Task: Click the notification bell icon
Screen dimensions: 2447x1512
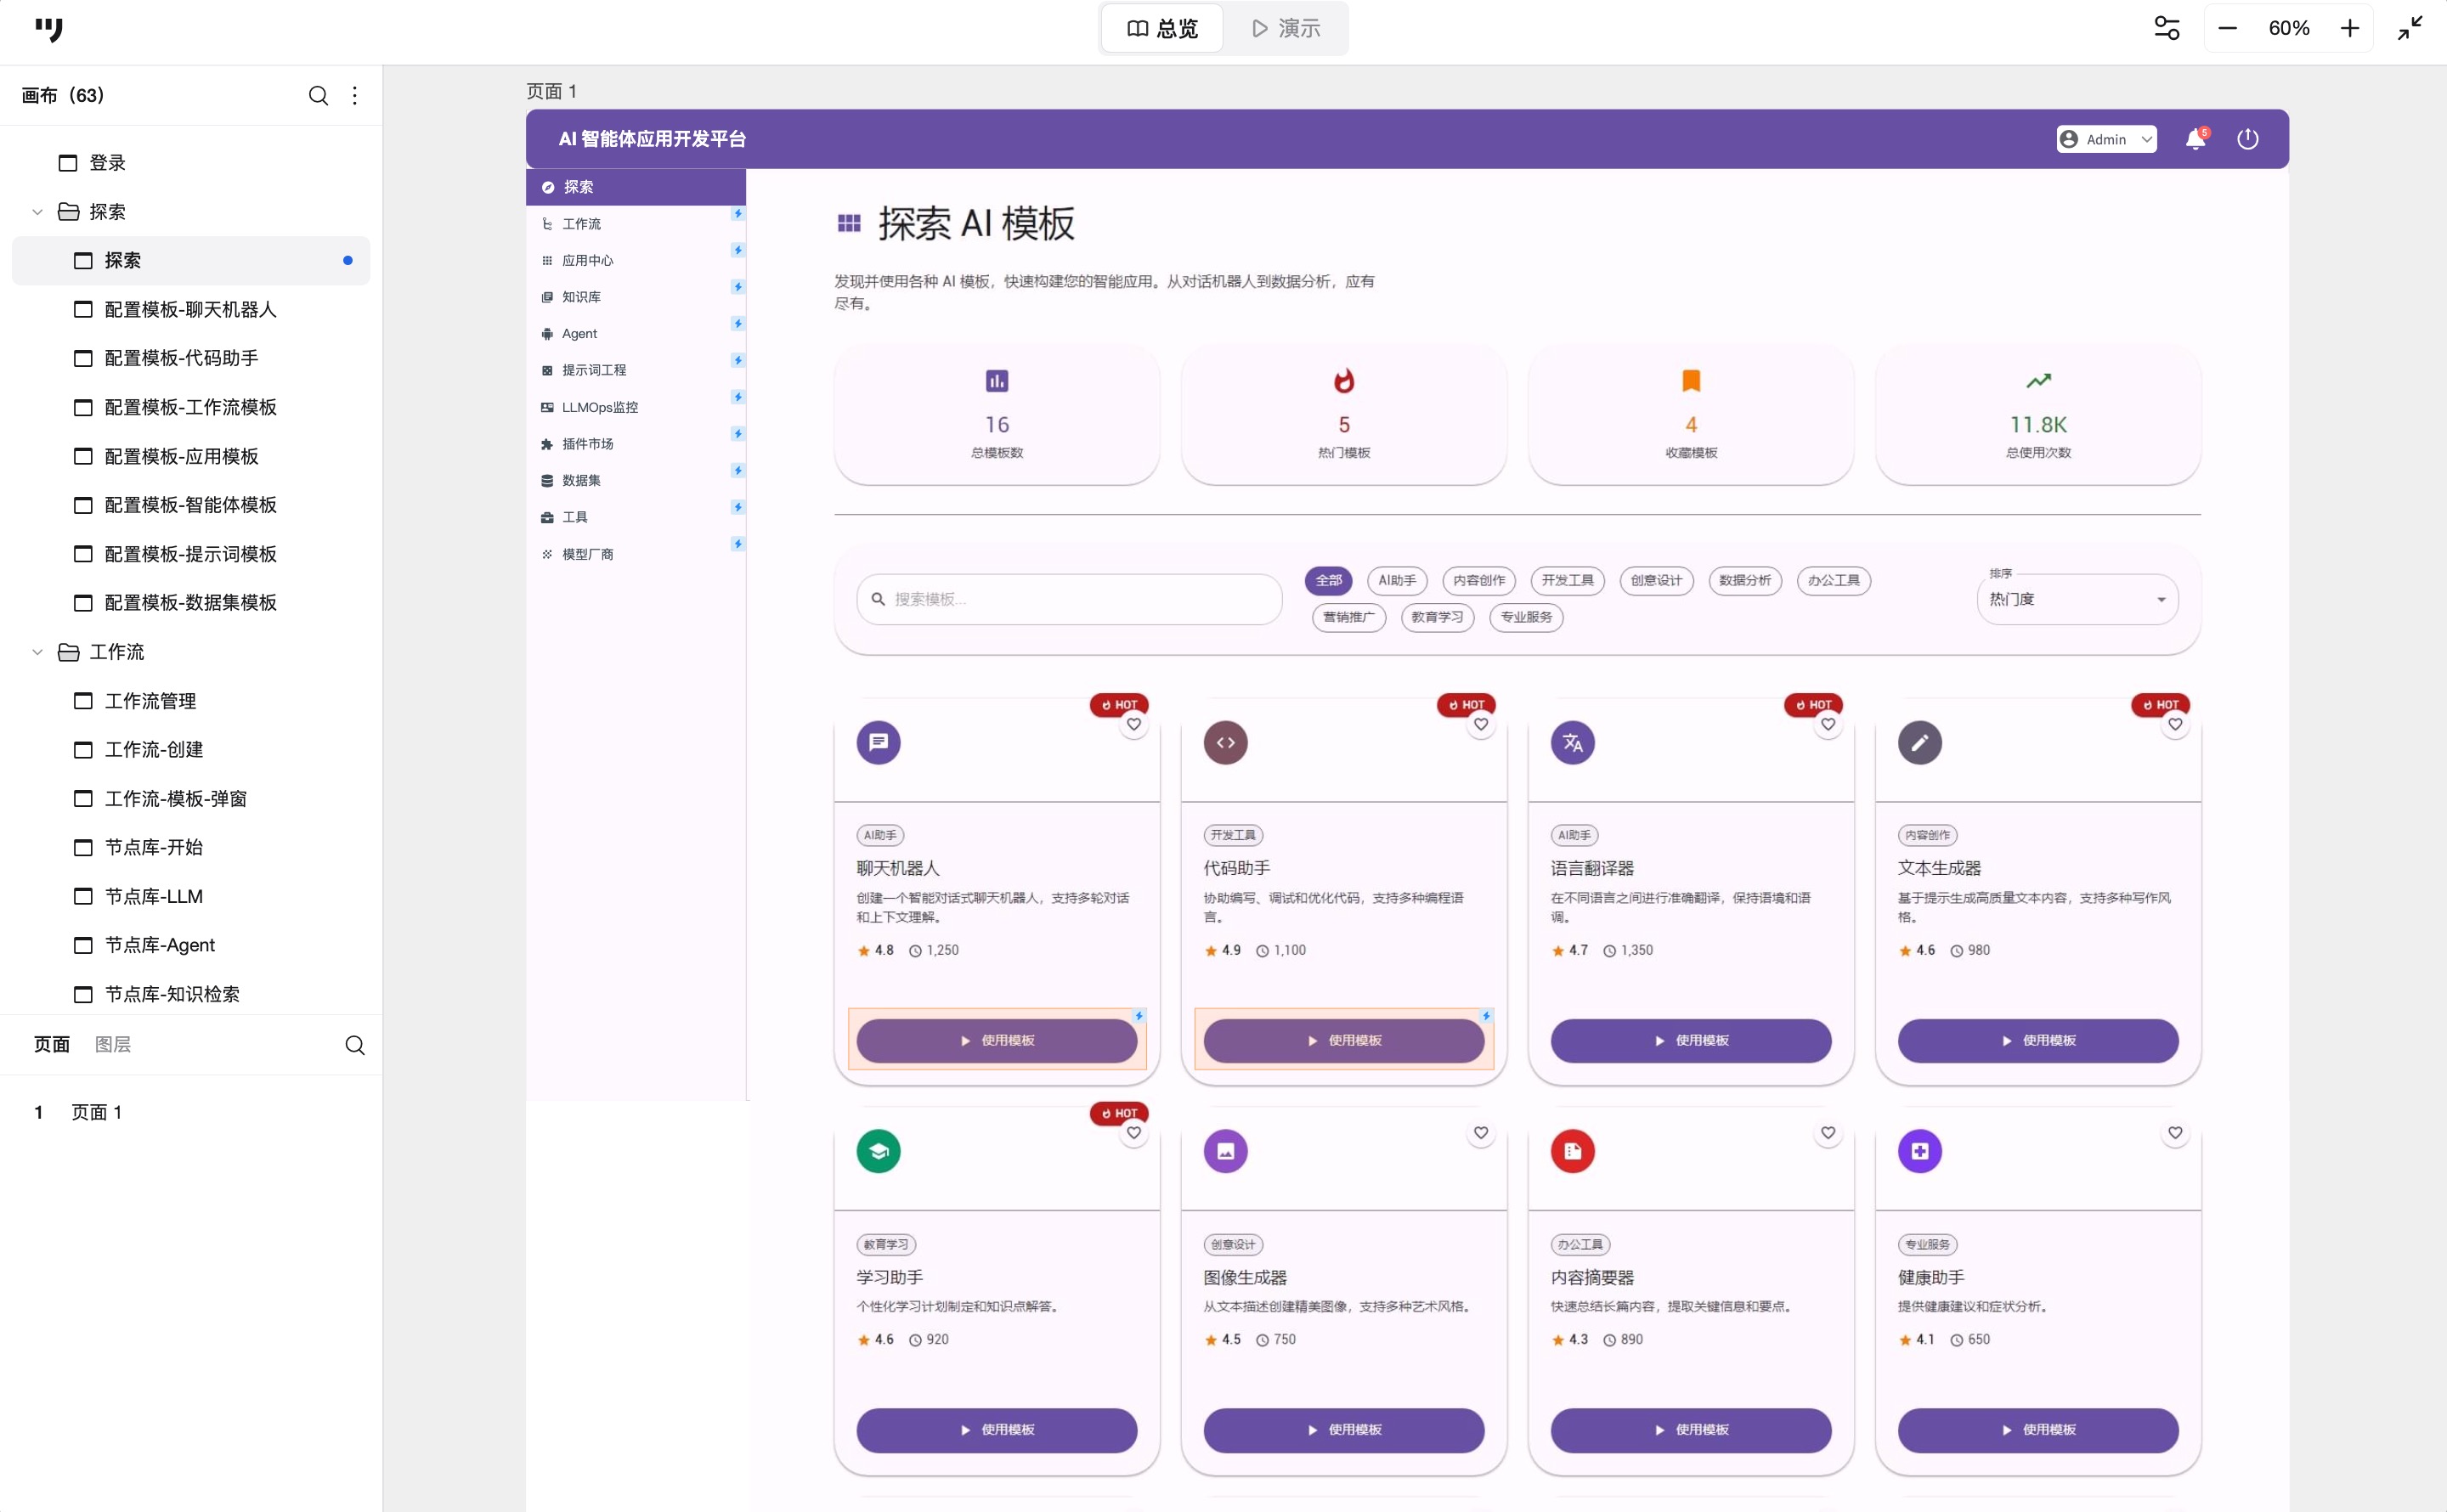Action: (x=2195, y=139)
